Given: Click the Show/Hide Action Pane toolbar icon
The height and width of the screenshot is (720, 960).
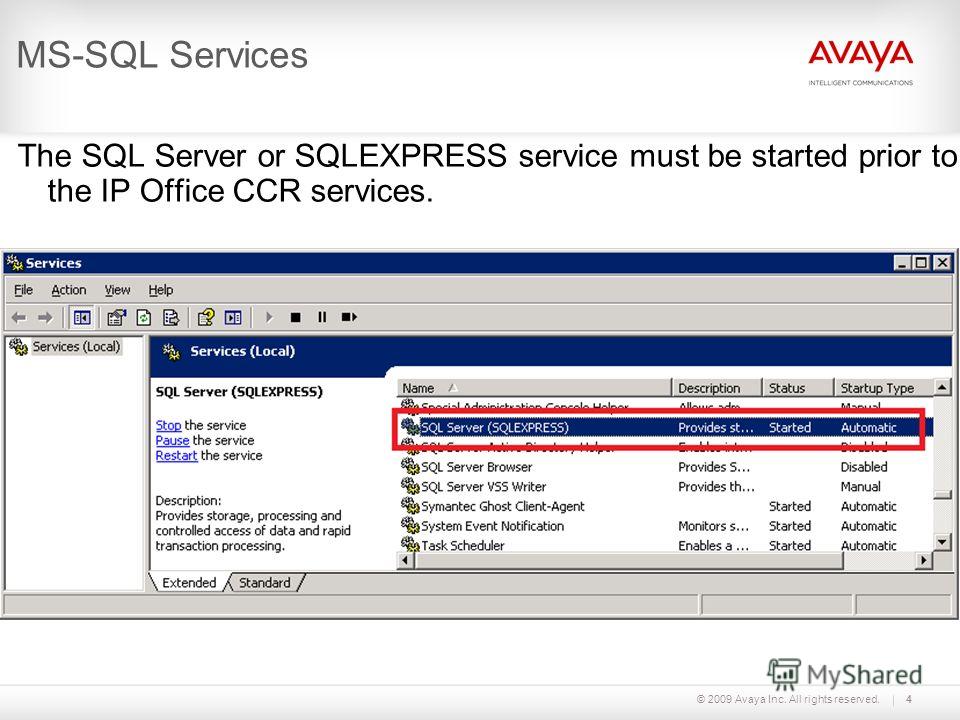Looking at the screenshot, I should (x=233, y=317).
